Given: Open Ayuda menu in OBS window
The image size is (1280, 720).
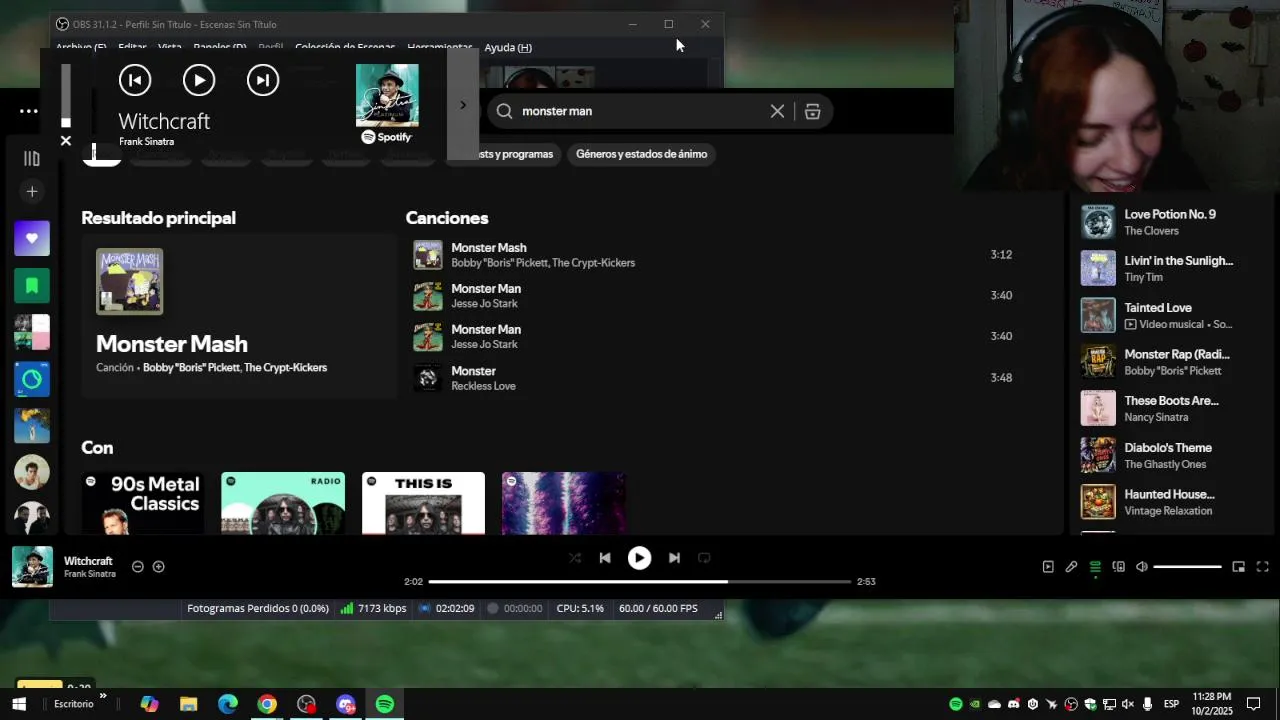Looking at the screenshot, I should [x=508, y=47].
